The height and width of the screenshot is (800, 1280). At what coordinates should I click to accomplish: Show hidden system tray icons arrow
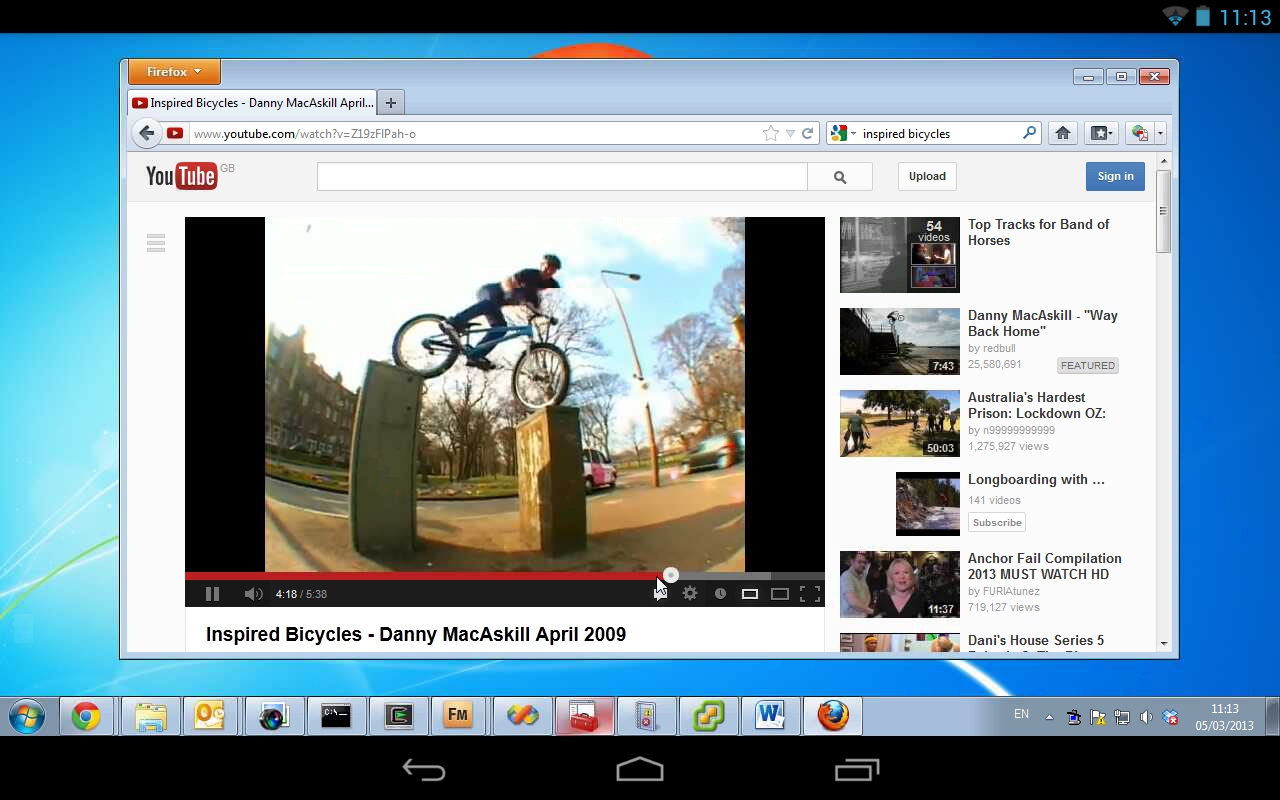[x=1049, y=717]
